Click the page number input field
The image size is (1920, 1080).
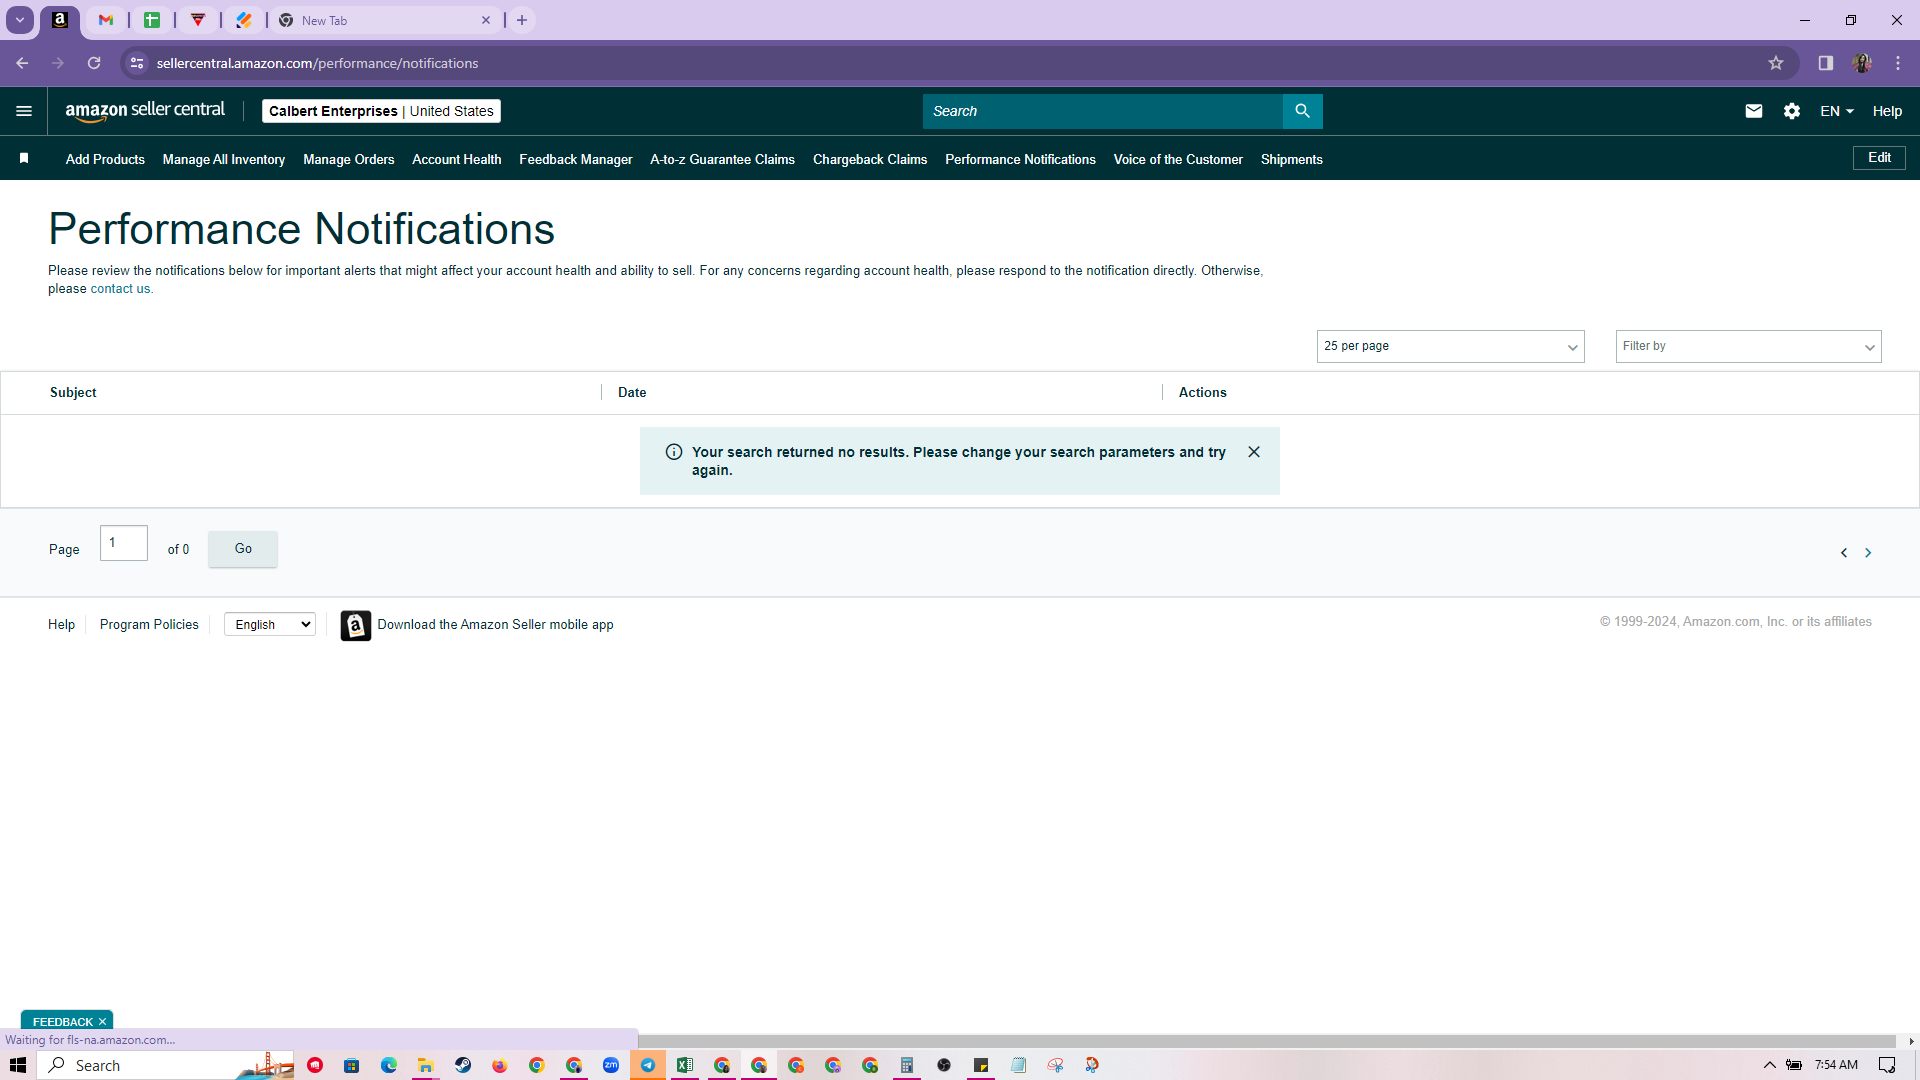pyautogui.click(x=124, y=543)
